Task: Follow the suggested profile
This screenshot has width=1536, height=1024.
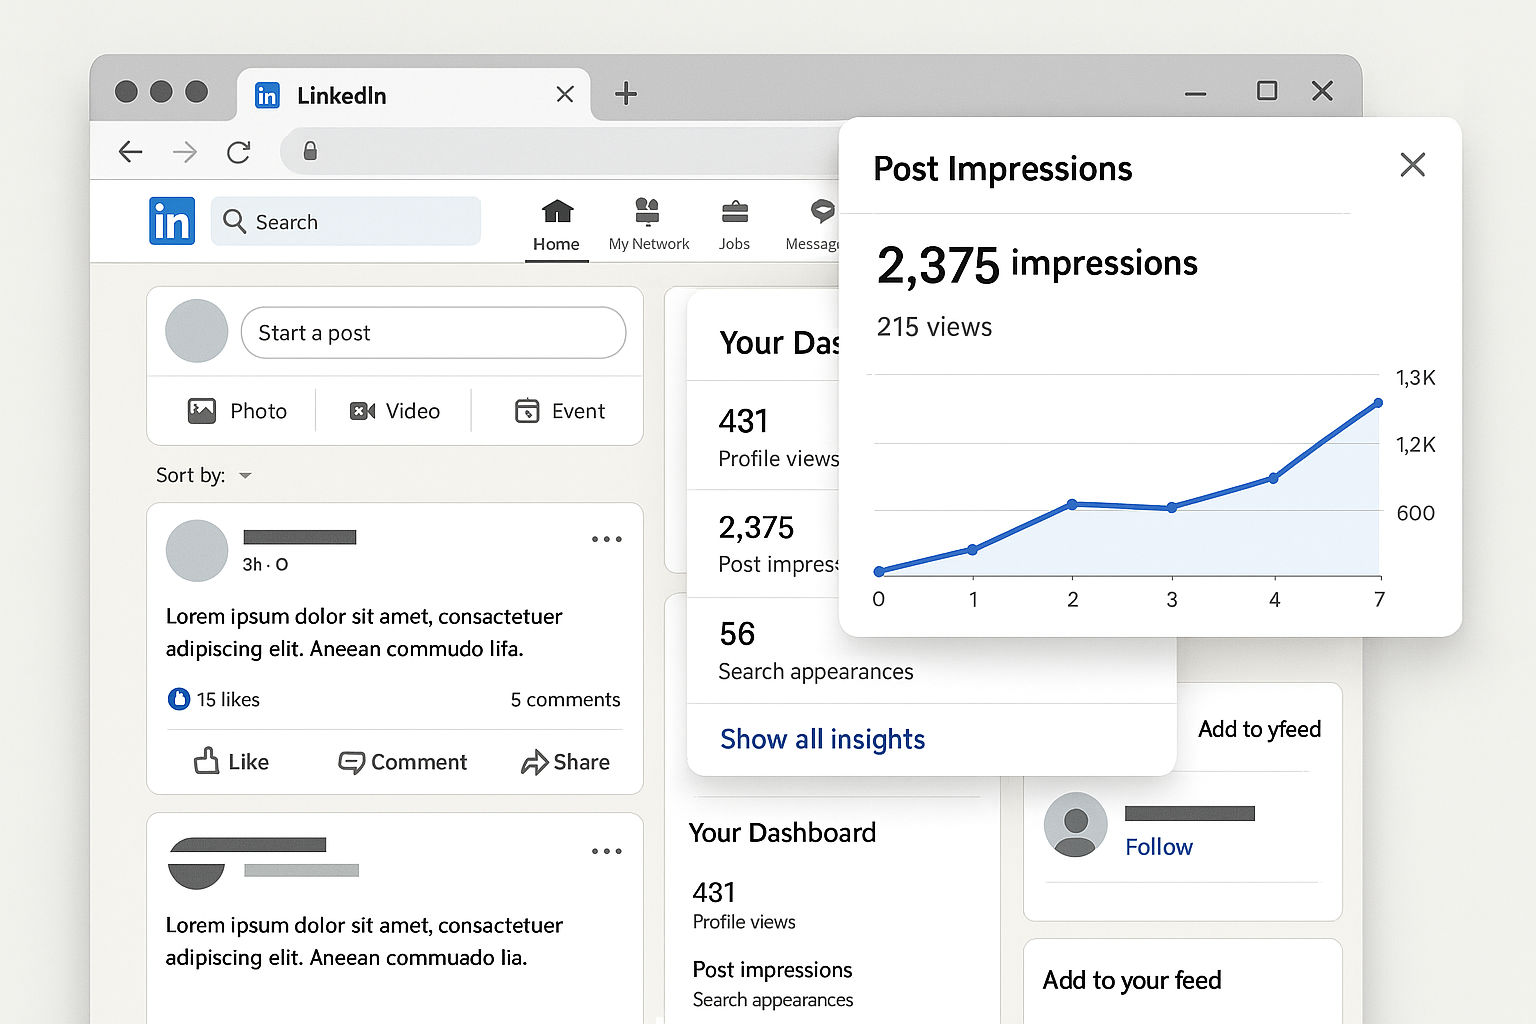Action: click(x=1158, y=847)
